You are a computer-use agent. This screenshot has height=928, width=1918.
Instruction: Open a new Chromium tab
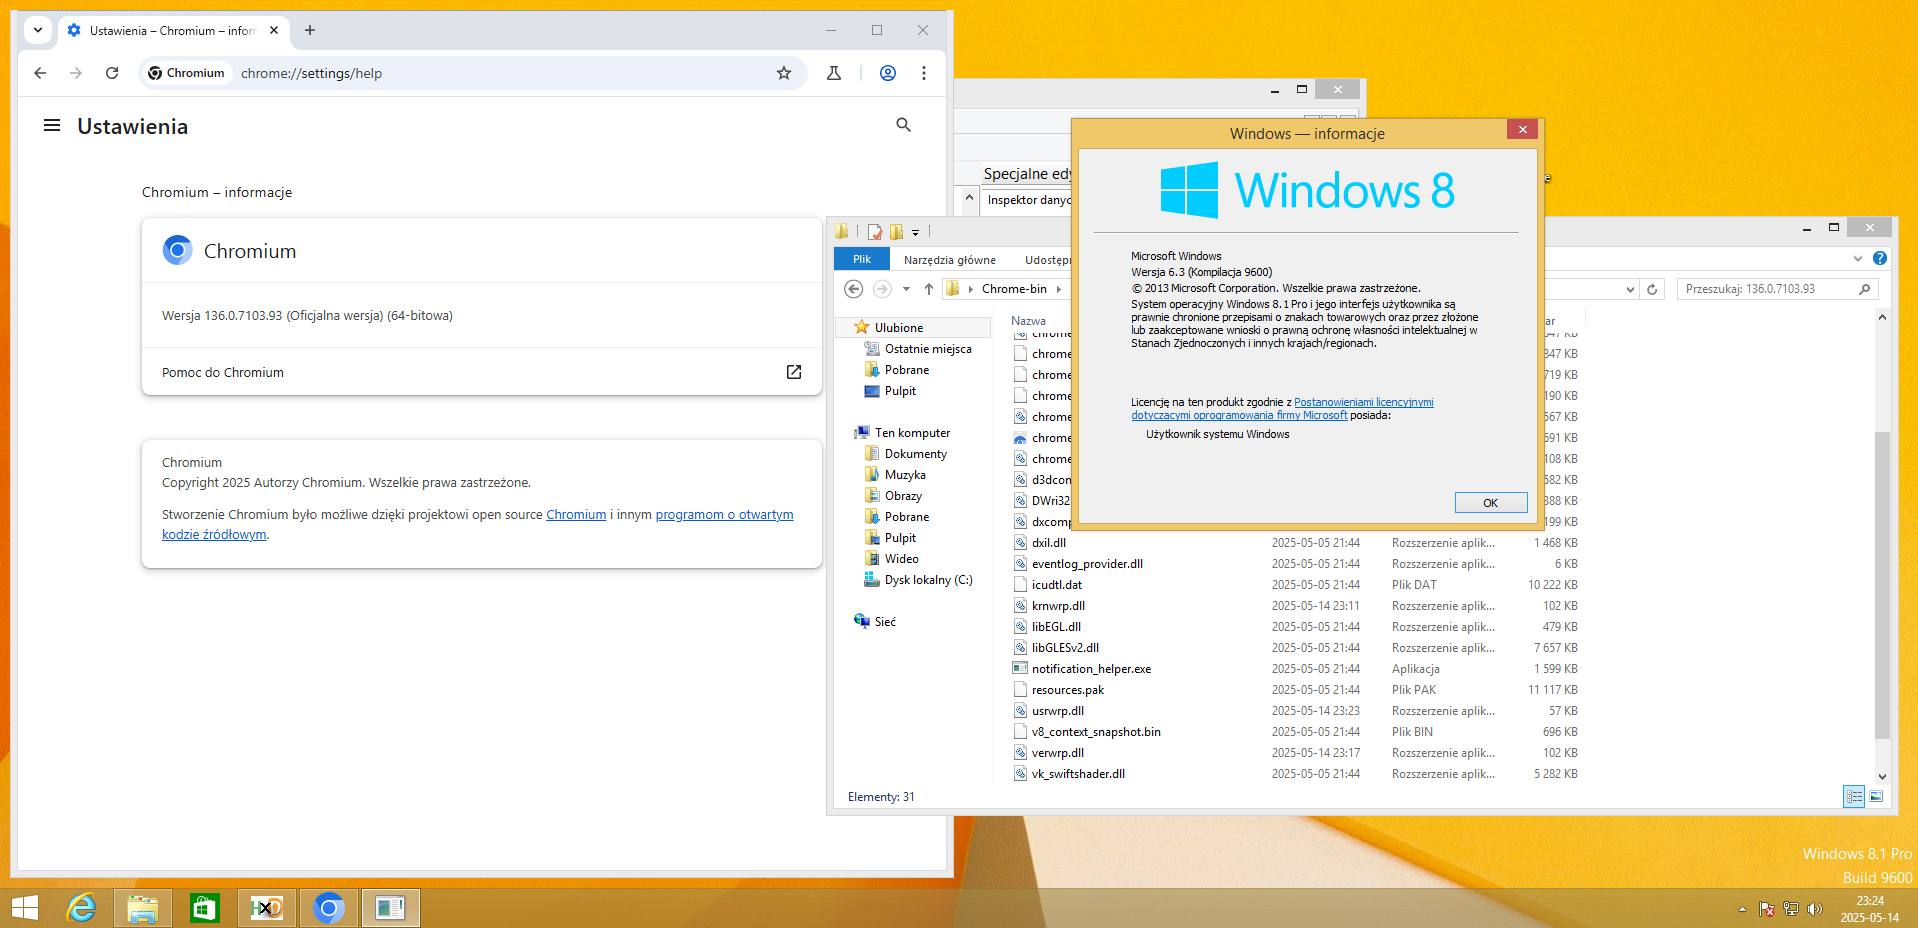(310, 30)
